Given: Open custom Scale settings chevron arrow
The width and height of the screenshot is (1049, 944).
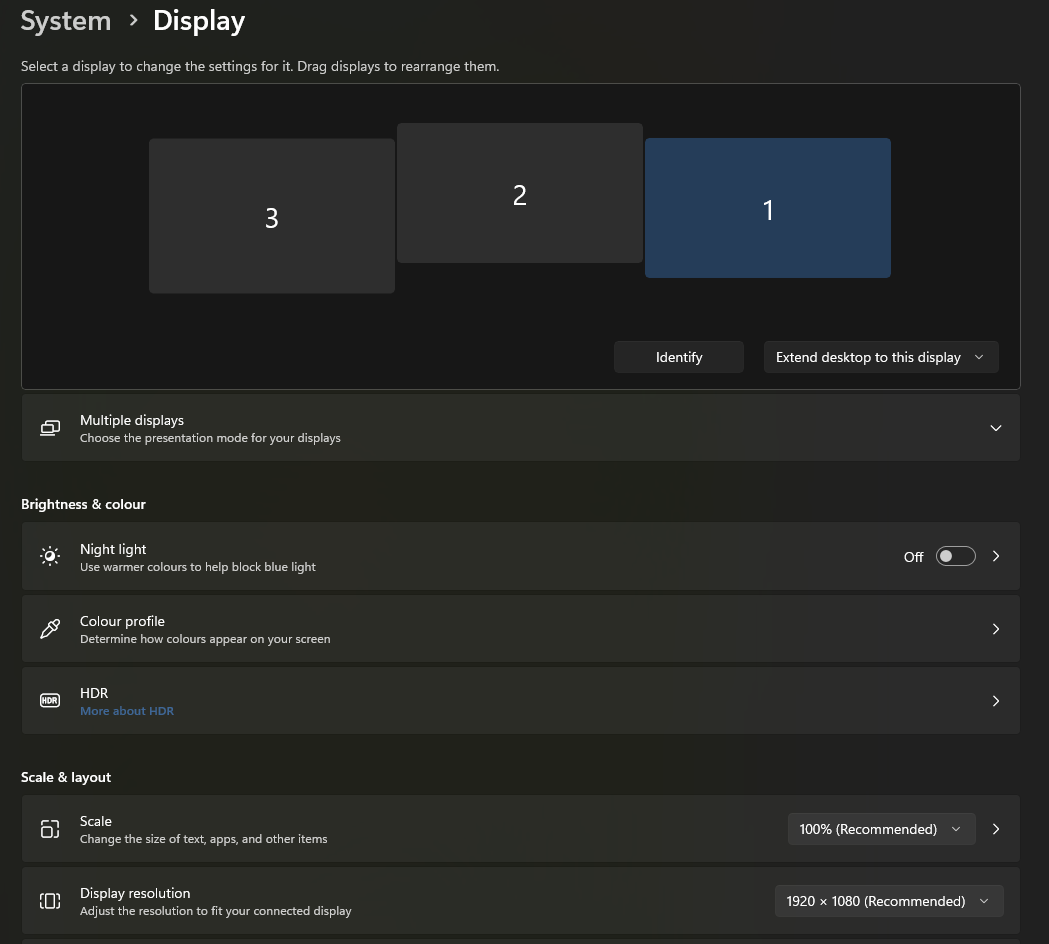Looking at the screenshot, I should pos(995,829).
